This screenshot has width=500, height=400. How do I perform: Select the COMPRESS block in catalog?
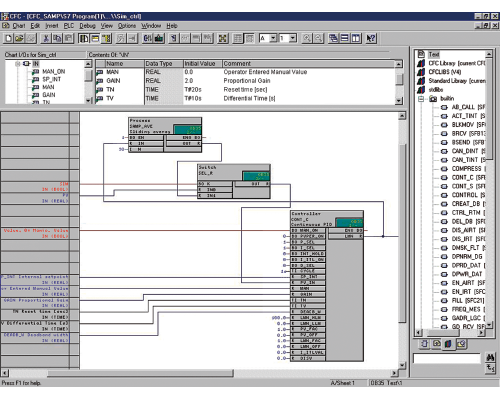[x=468, y=169]
